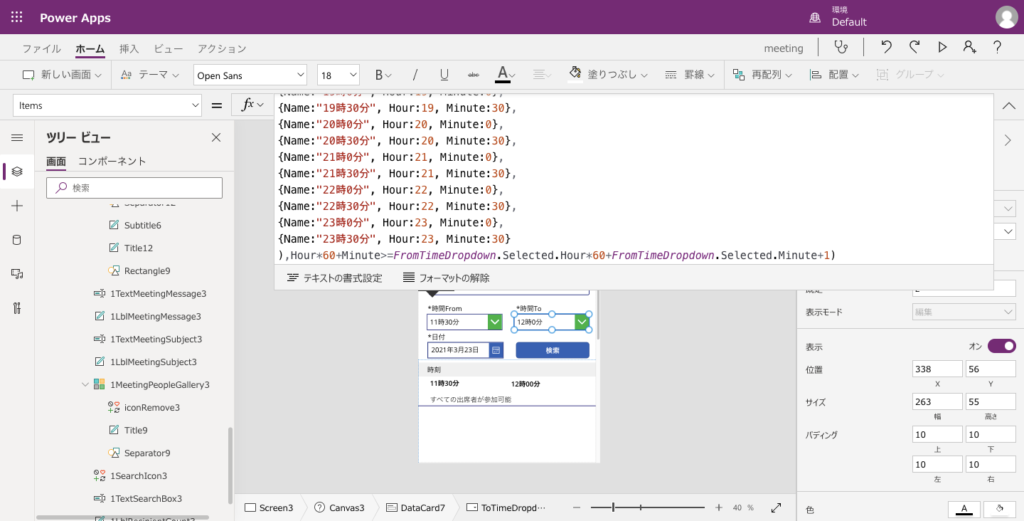This screenshot has height=521, width=1024.
Task: Click the X position field 338
Action: point(937,369)
